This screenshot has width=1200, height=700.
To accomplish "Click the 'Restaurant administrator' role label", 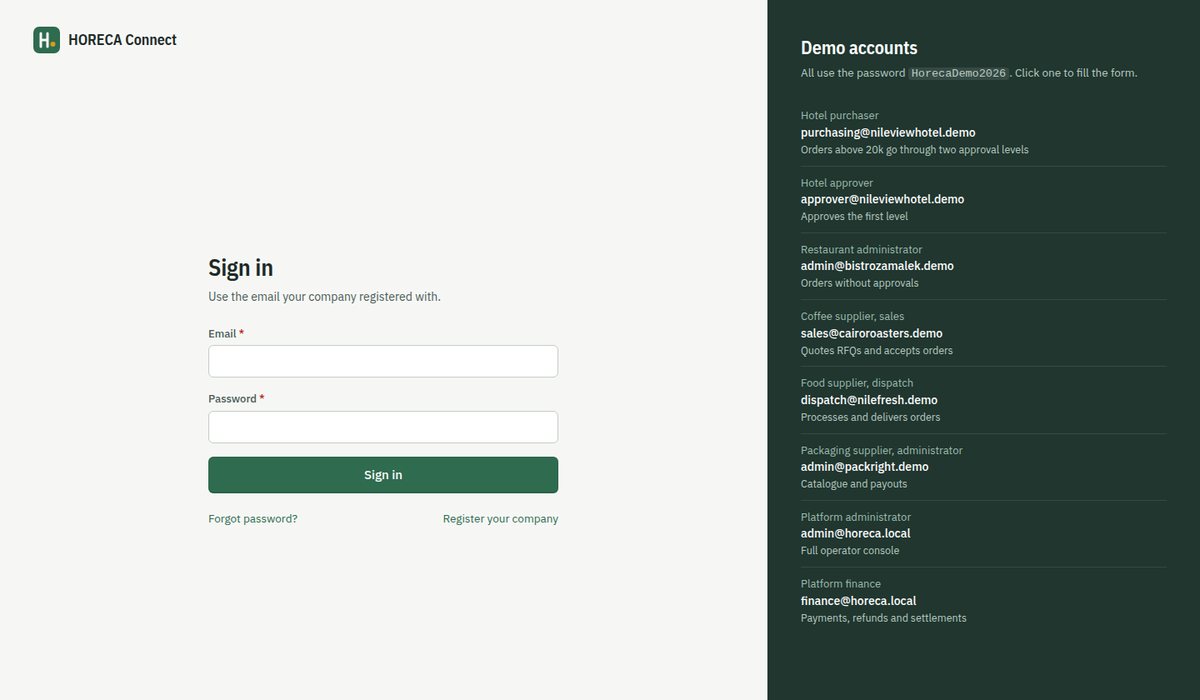I will point(862,250).
